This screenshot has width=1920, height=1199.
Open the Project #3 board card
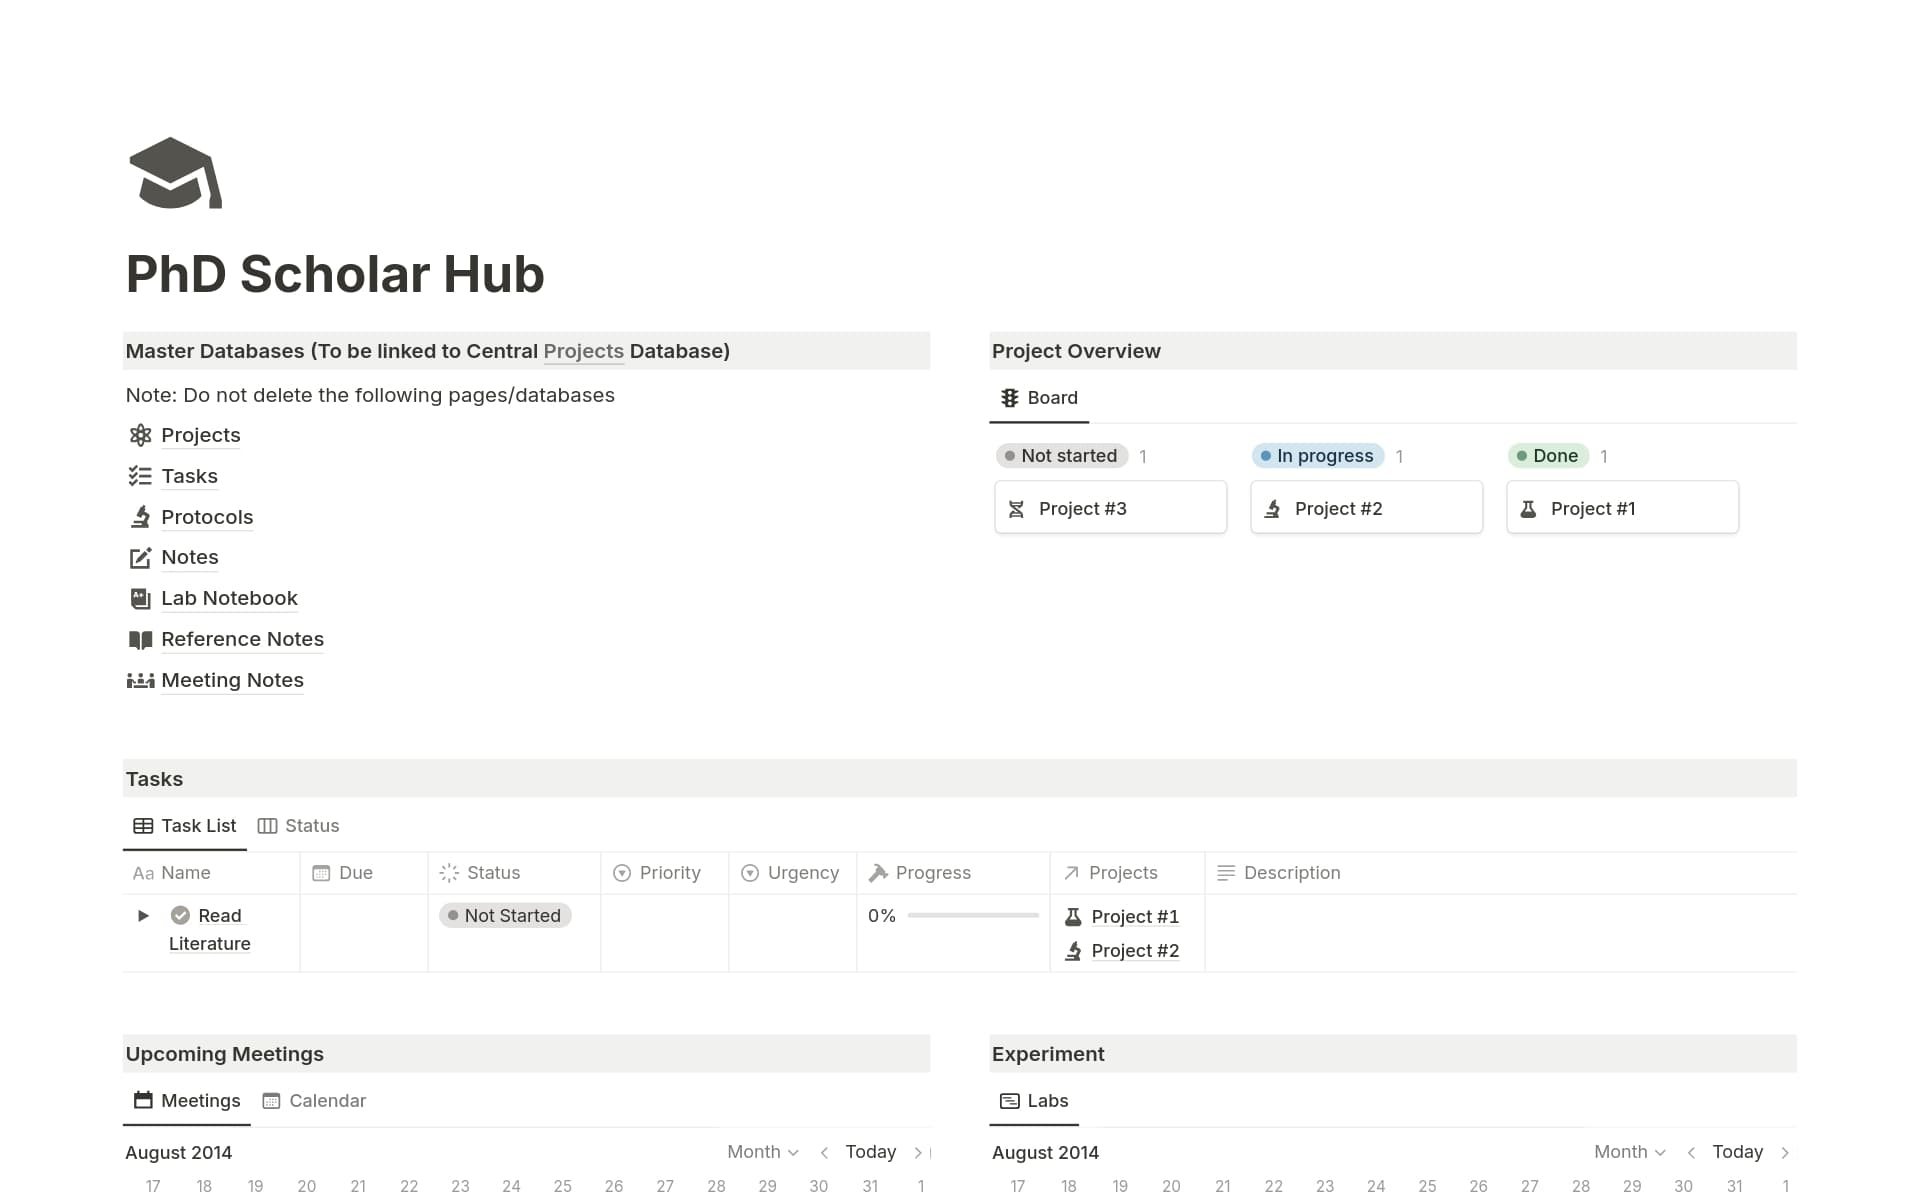pos(1110,508)
